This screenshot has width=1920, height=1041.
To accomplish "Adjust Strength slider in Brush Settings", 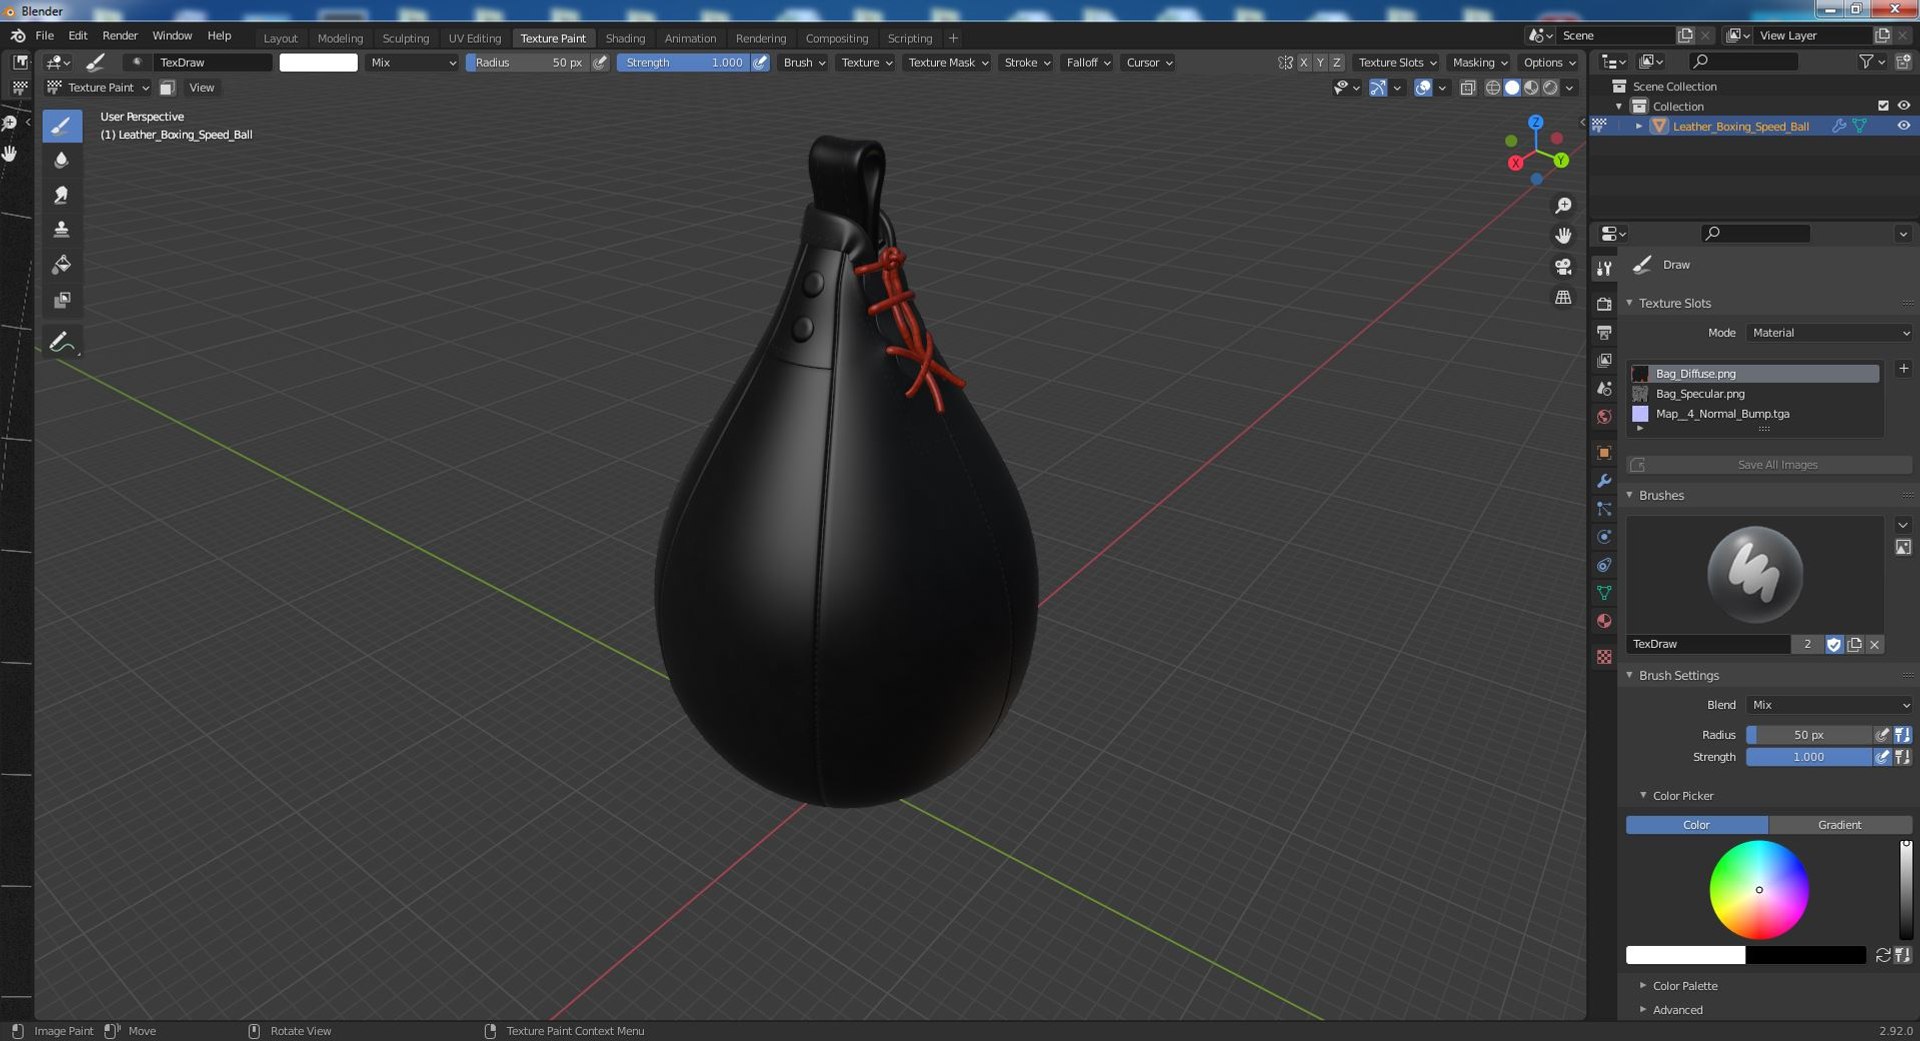I will (1808, 758).
